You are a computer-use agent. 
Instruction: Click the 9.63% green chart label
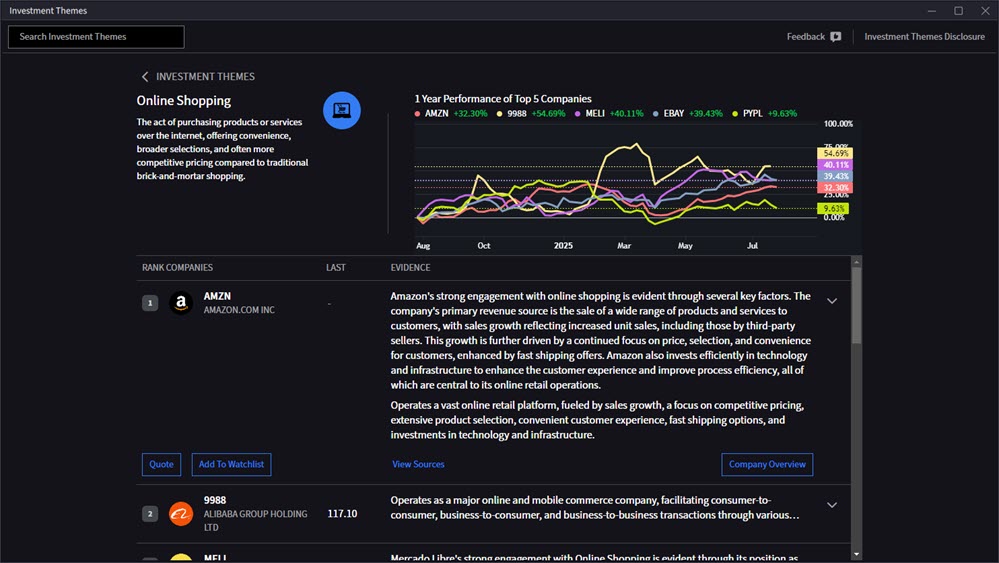tap(833, 208)
